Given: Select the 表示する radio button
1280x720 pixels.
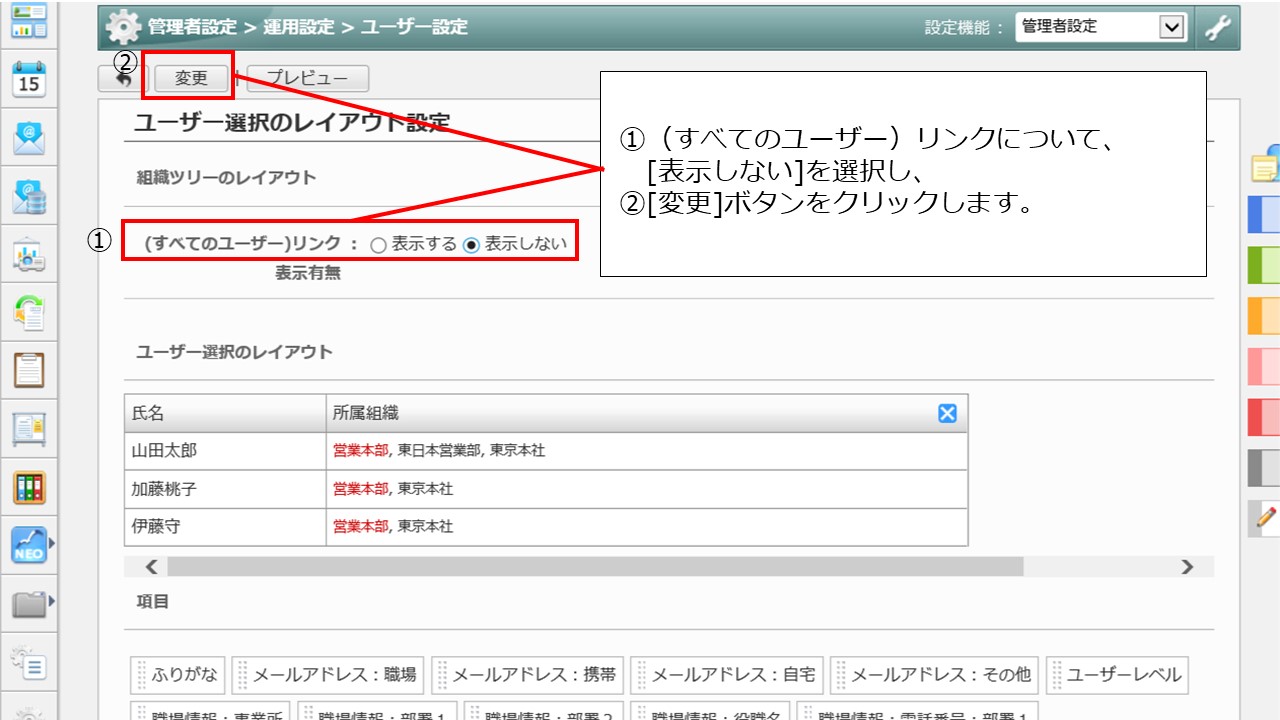Looking at the screenshot, I should [378, 245].
